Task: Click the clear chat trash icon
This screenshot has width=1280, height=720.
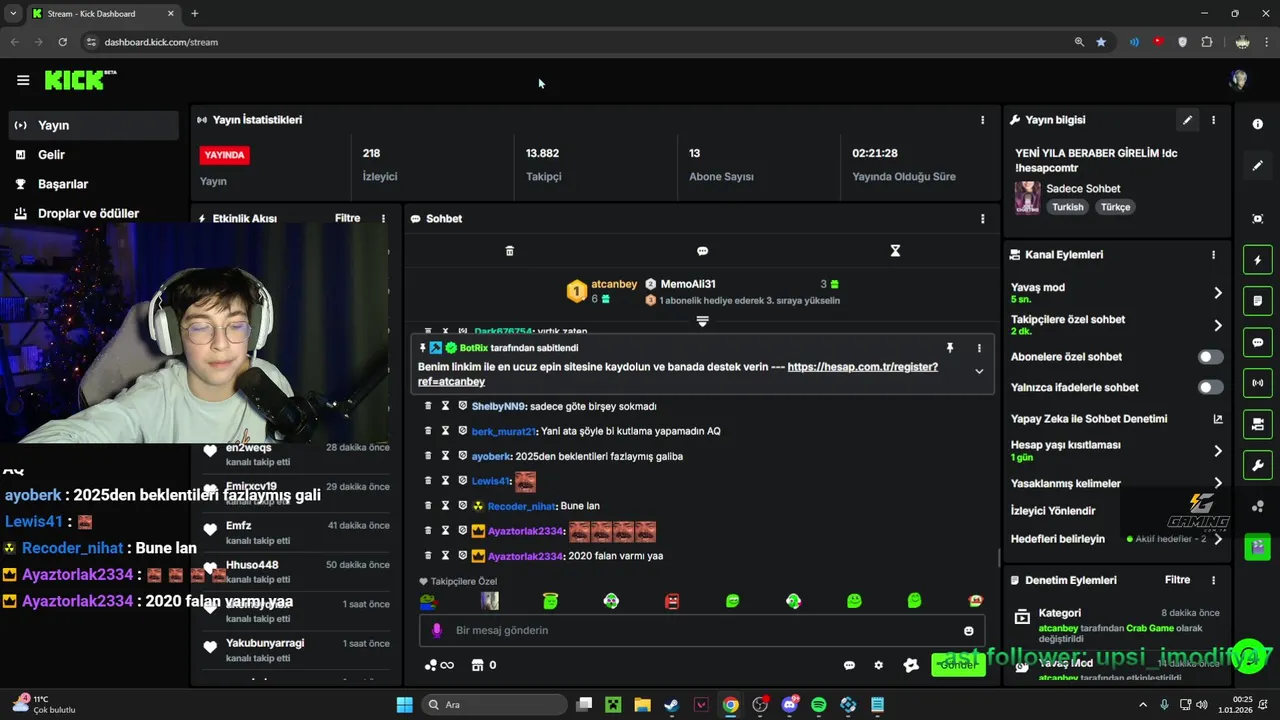Action: [509, 251]
